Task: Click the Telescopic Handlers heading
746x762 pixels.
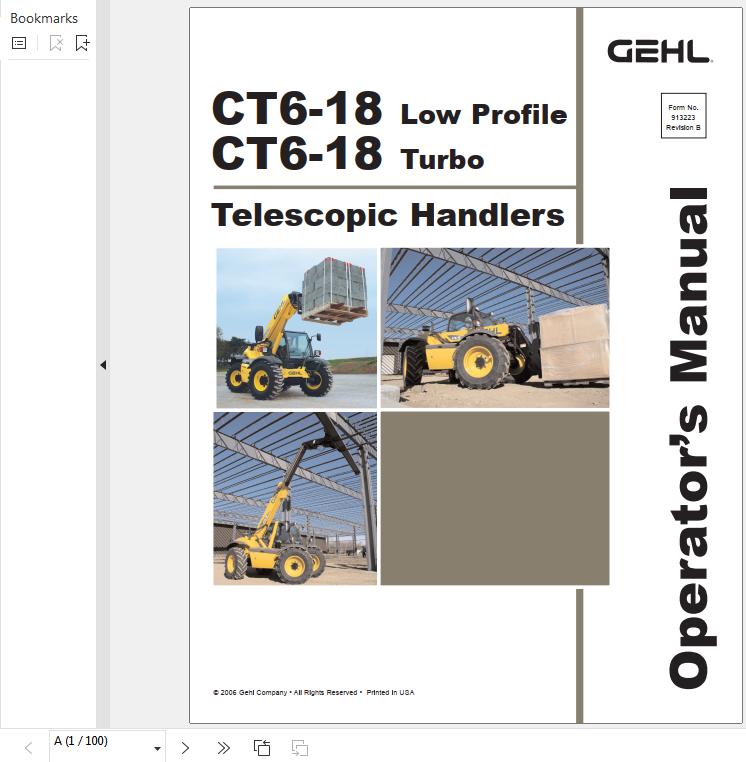Action: point(388,215)
